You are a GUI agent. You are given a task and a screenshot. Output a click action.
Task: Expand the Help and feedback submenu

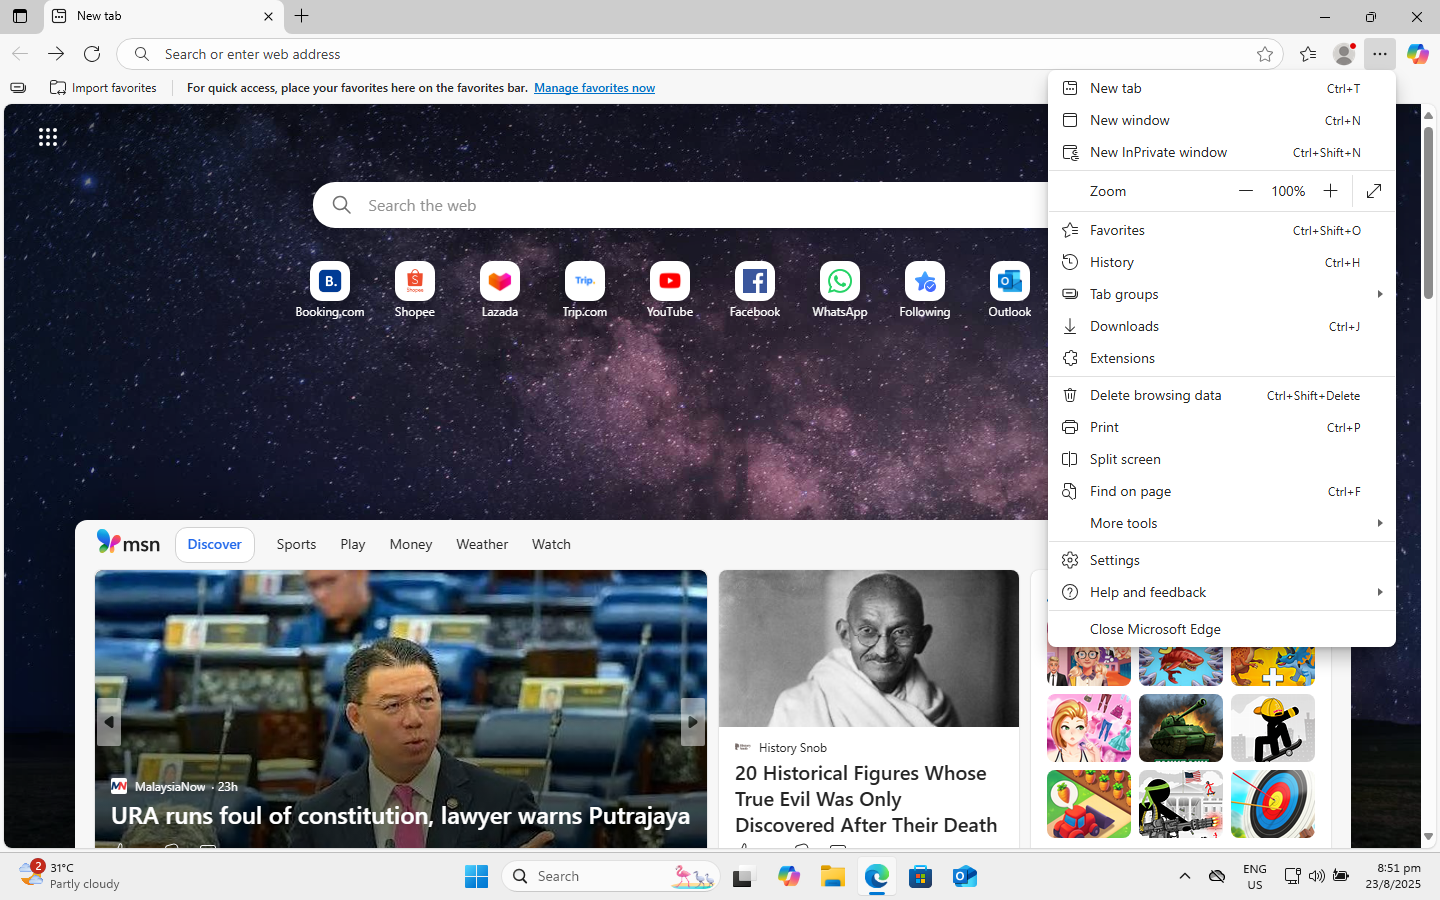point(1222,592)
